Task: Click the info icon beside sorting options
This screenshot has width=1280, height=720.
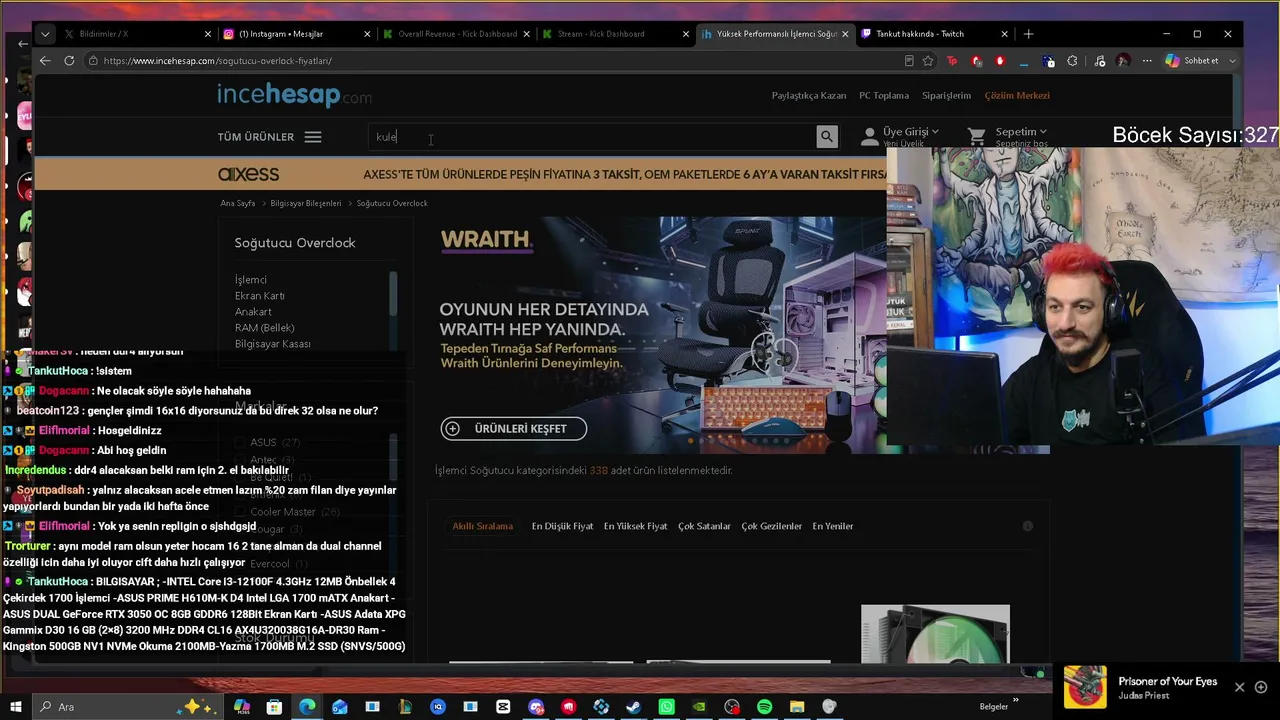Action: coord(1027,526)
